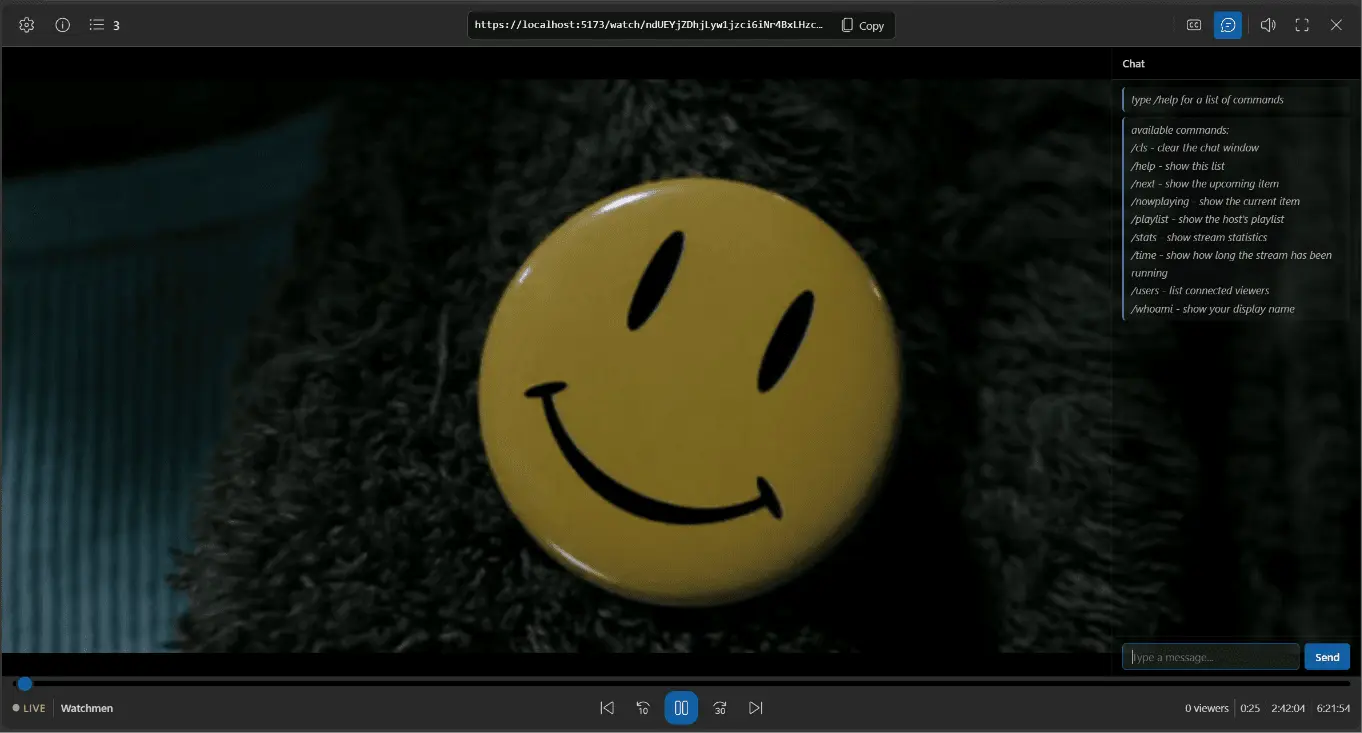The image size is (1362, 733).
Task: Click the chat message input field
Action: pos(1211,657)
